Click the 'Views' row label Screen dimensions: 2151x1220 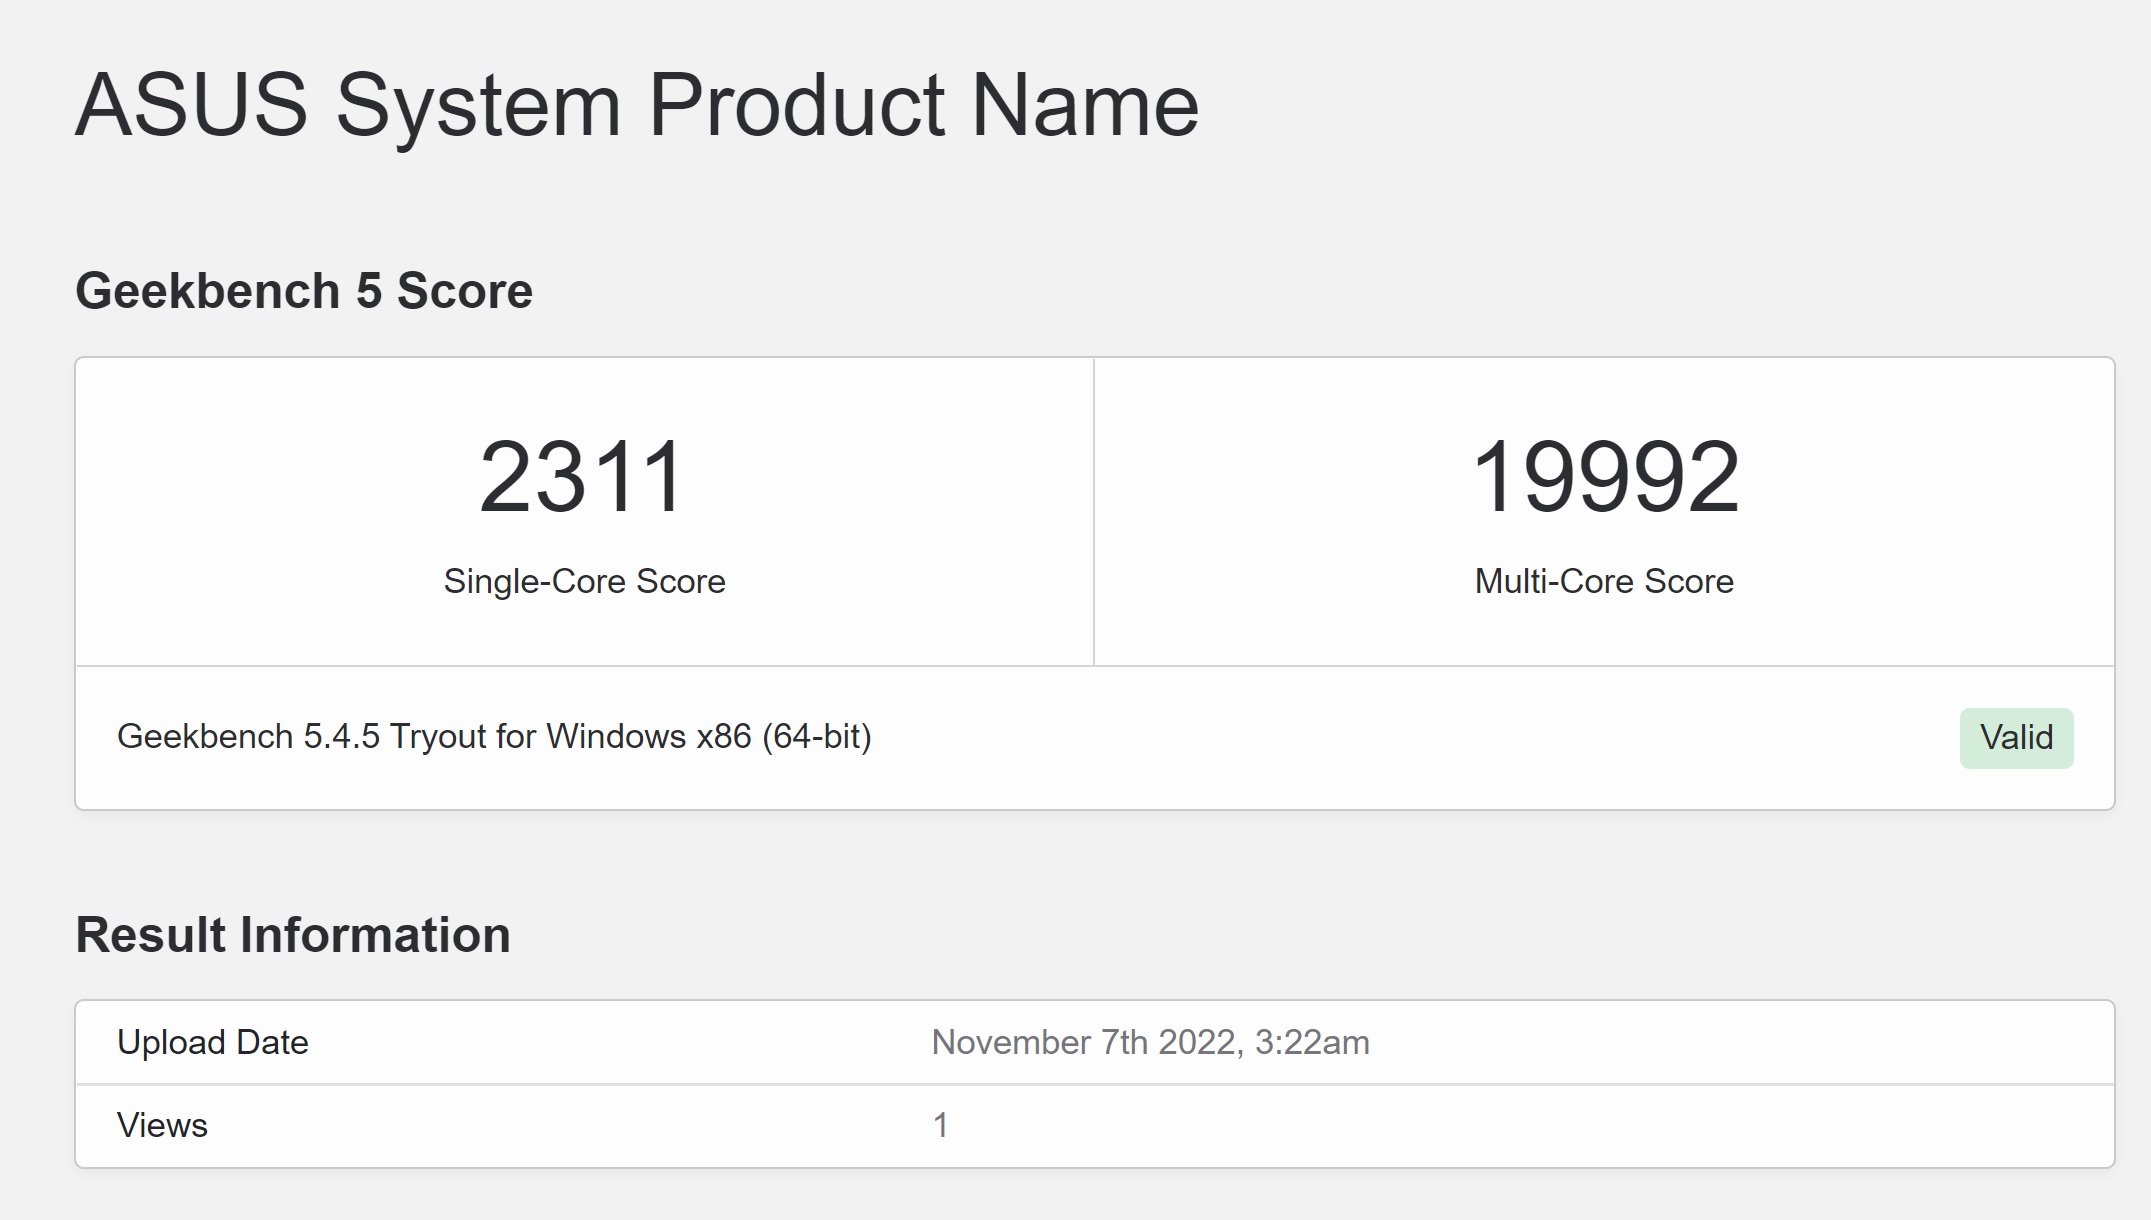click(162, 1125)
